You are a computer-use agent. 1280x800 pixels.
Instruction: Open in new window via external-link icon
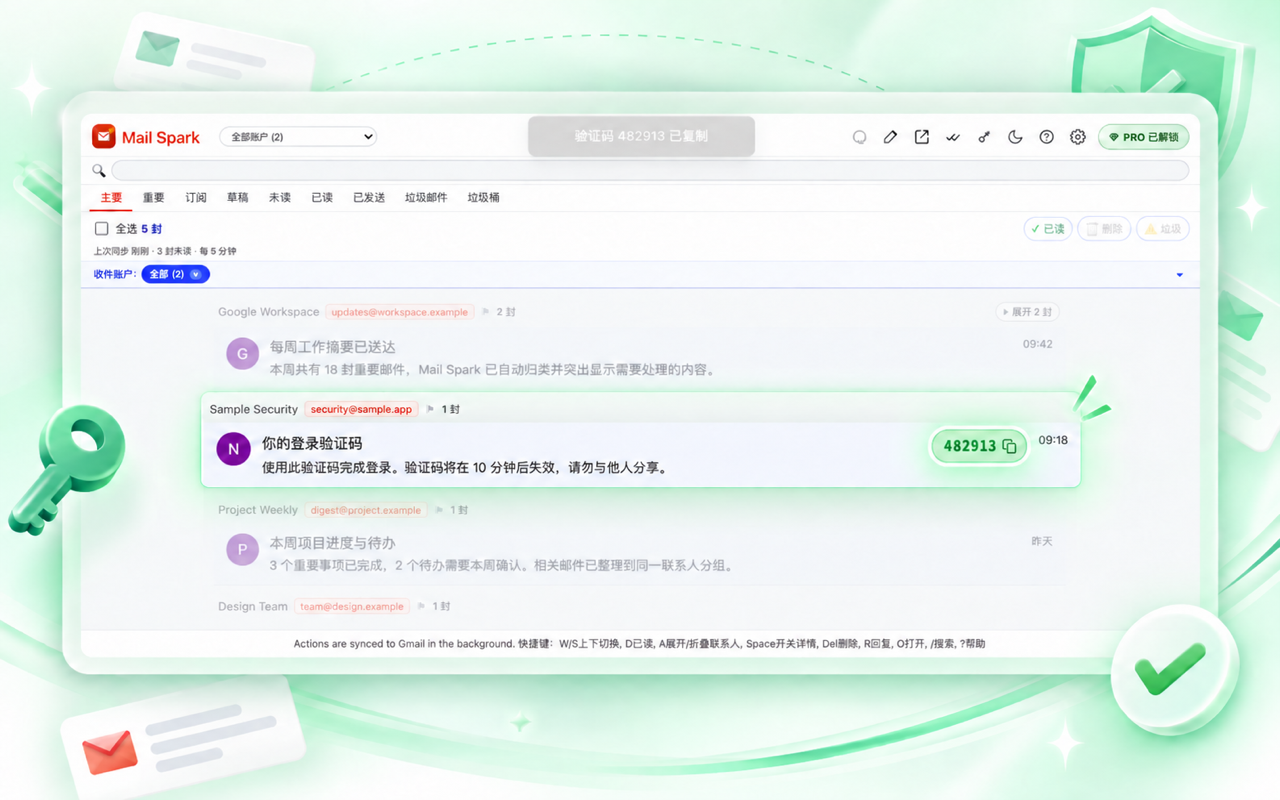click(921, 137)
